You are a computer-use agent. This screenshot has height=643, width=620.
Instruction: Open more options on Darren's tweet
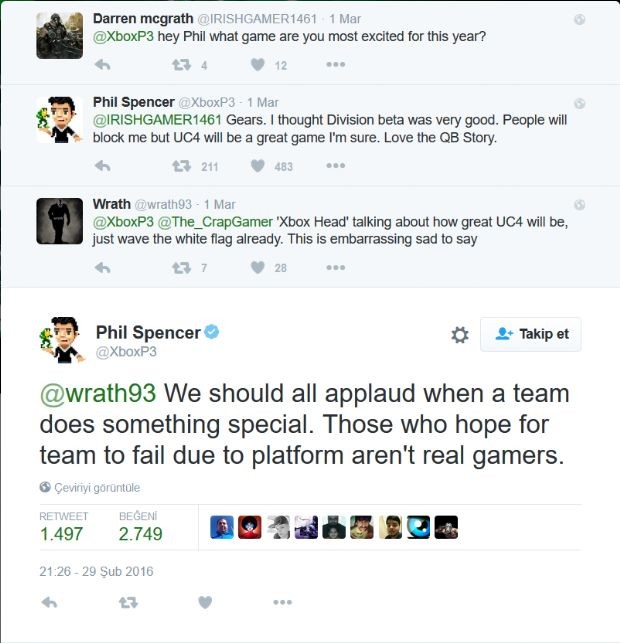tap(335, 64)
